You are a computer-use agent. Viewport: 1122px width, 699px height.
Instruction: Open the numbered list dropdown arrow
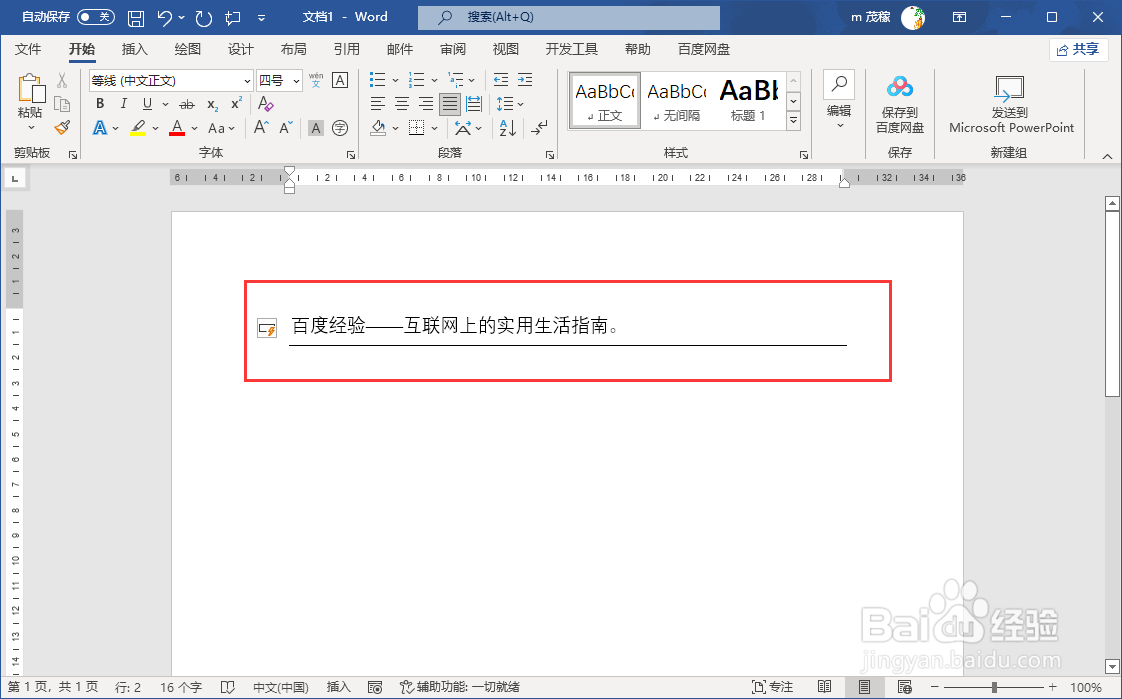pos(434,80)
